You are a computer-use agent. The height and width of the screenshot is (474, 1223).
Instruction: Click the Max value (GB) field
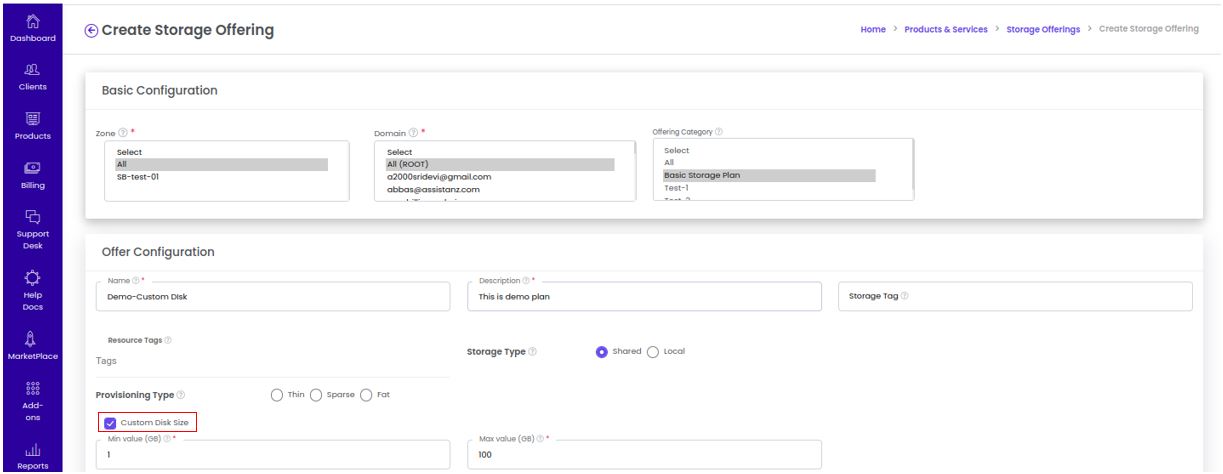click(645, 455)
